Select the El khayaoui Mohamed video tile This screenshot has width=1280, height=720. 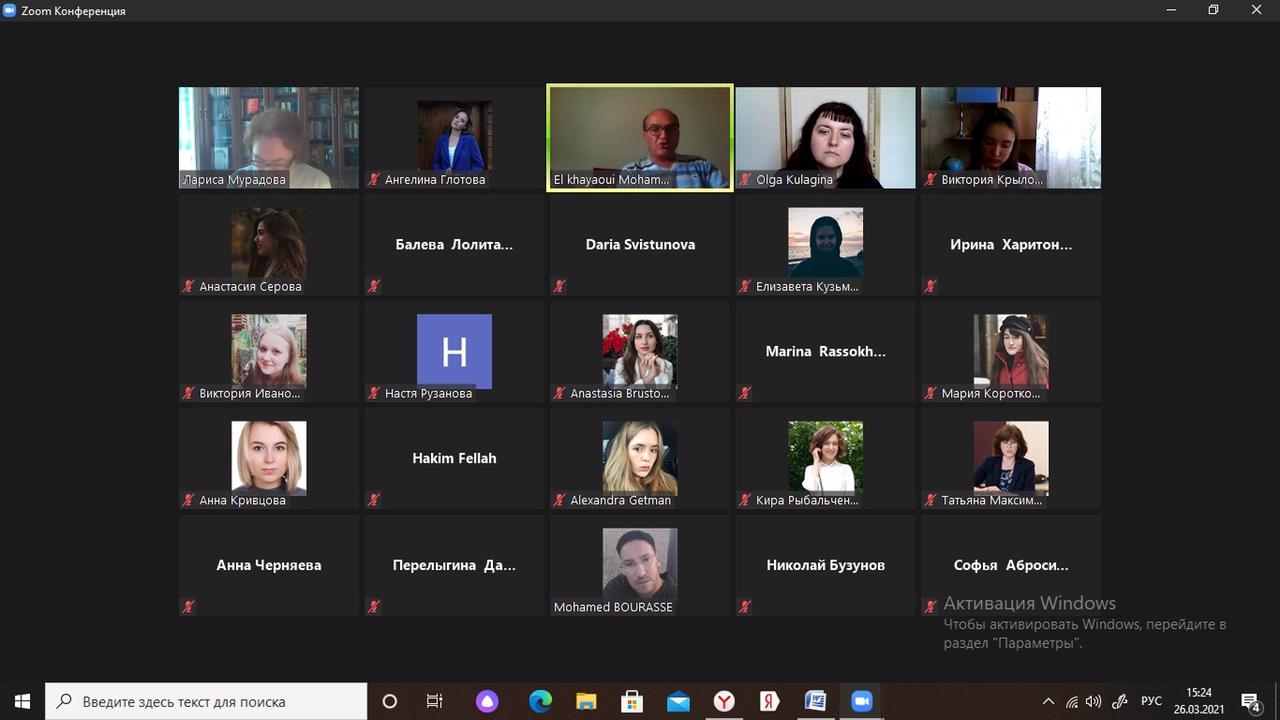tap(640, 137)
